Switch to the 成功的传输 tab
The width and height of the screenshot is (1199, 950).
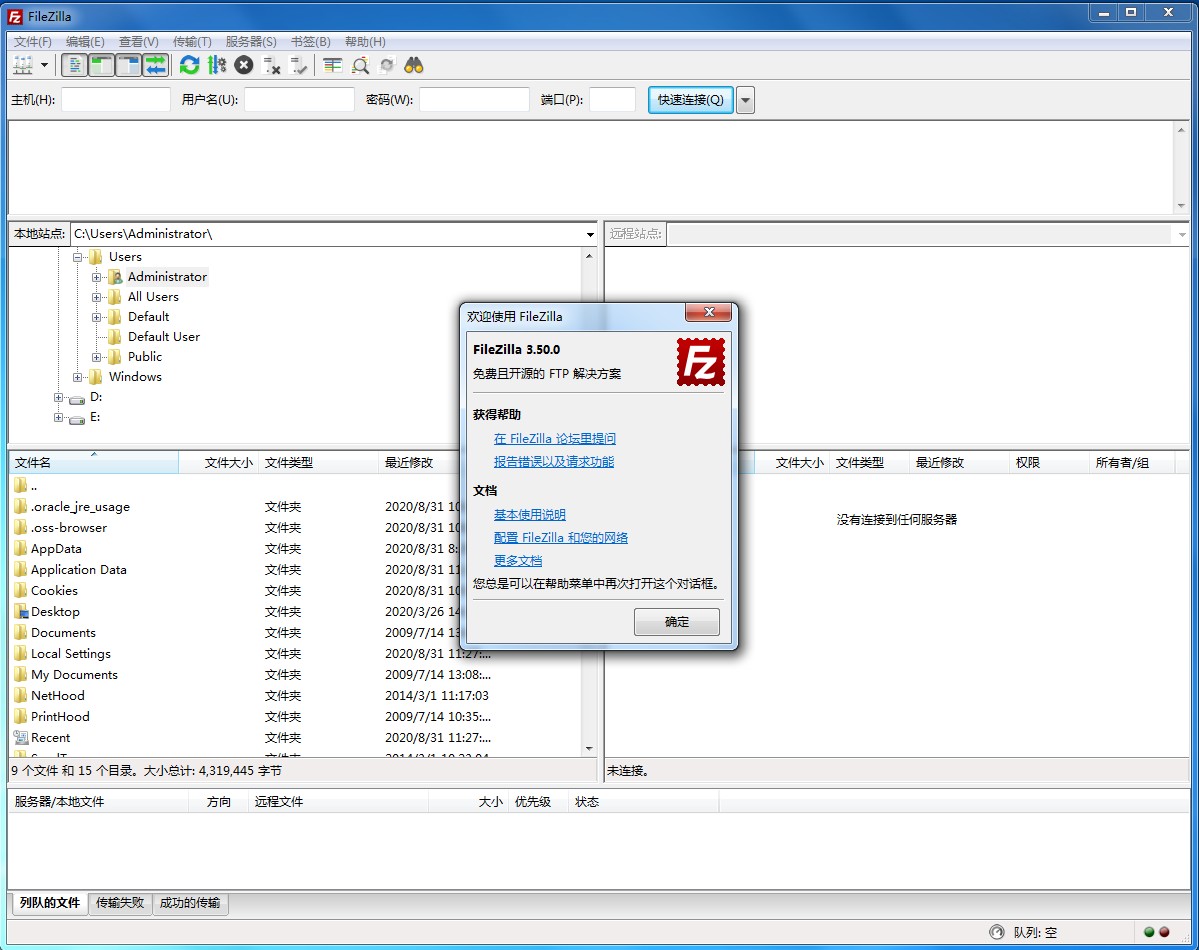[190, 903]
